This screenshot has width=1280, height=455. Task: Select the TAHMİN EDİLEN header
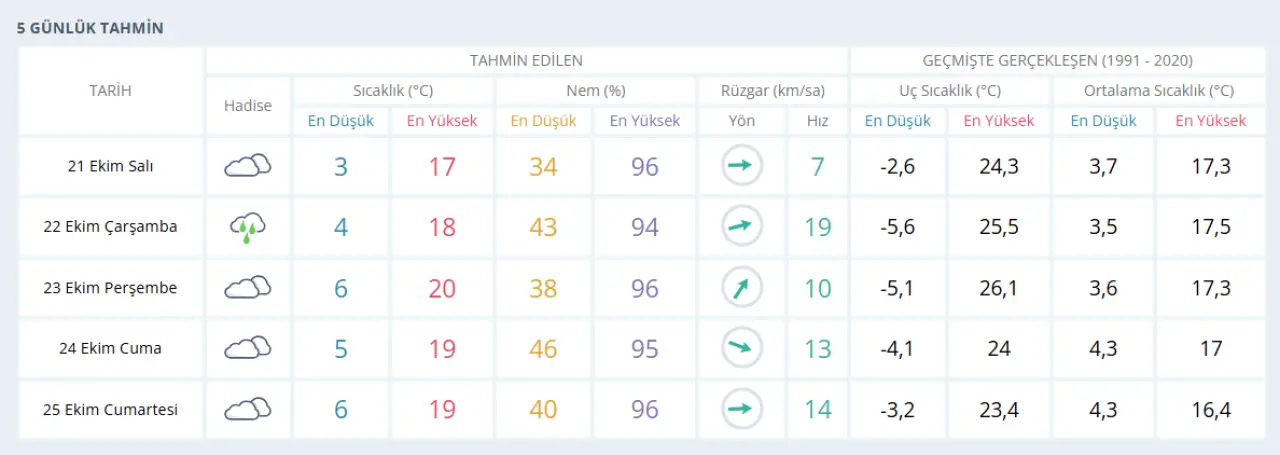526,61
